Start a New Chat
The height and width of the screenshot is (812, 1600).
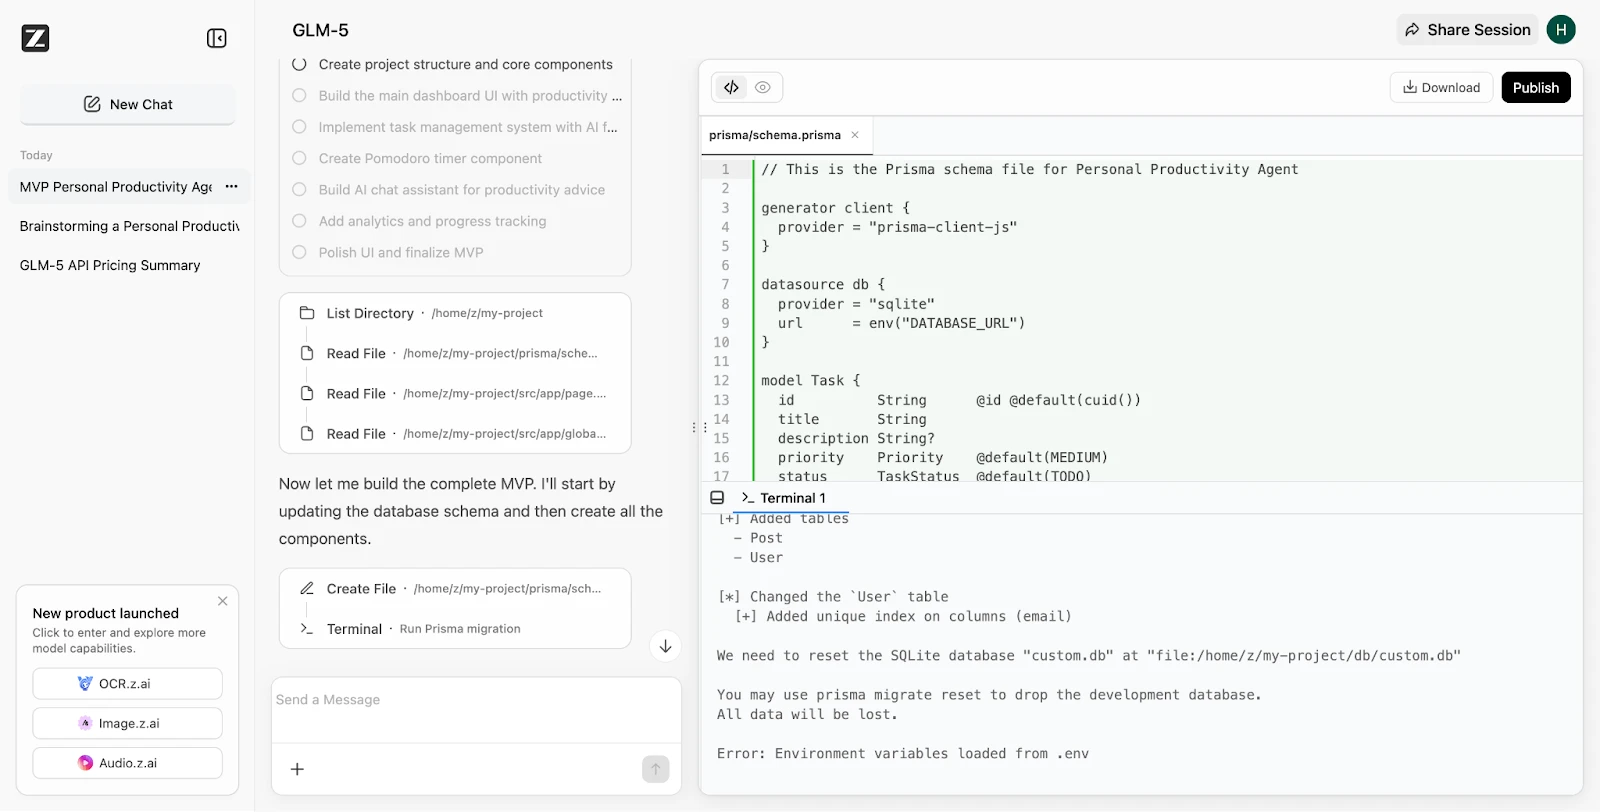pyautogui.click(x=128, y=104)
